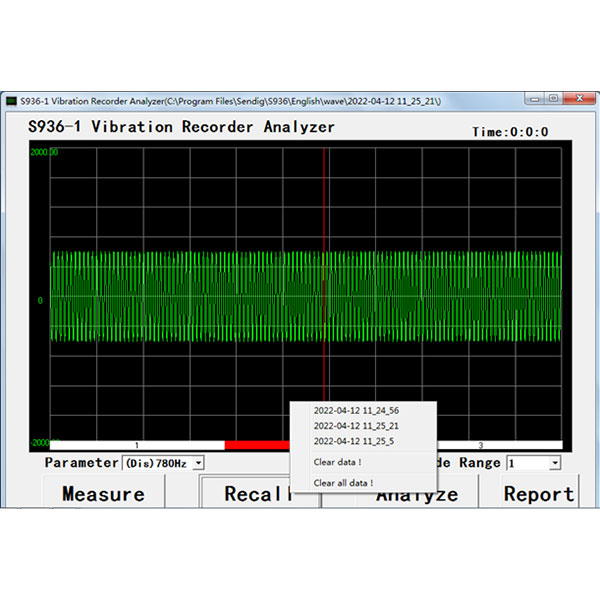Expand the Range dropdown showing 1

pyautogui.click(x=554, y=463)
